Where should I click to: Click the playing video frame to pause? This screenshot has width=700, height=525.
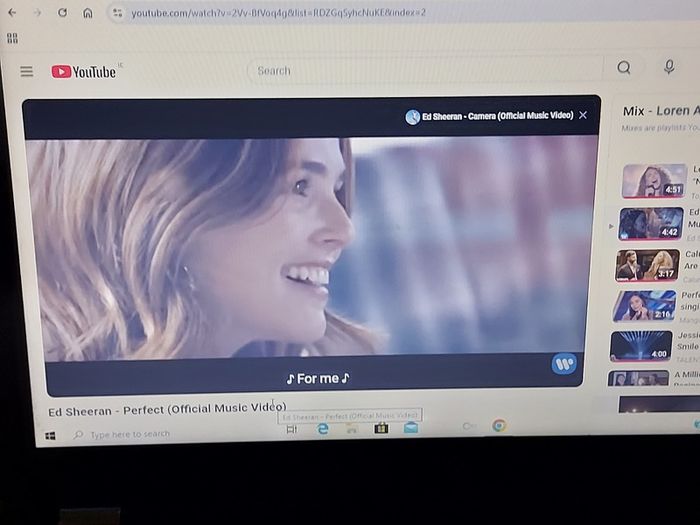pyautogui.click(x=312, y=248)
